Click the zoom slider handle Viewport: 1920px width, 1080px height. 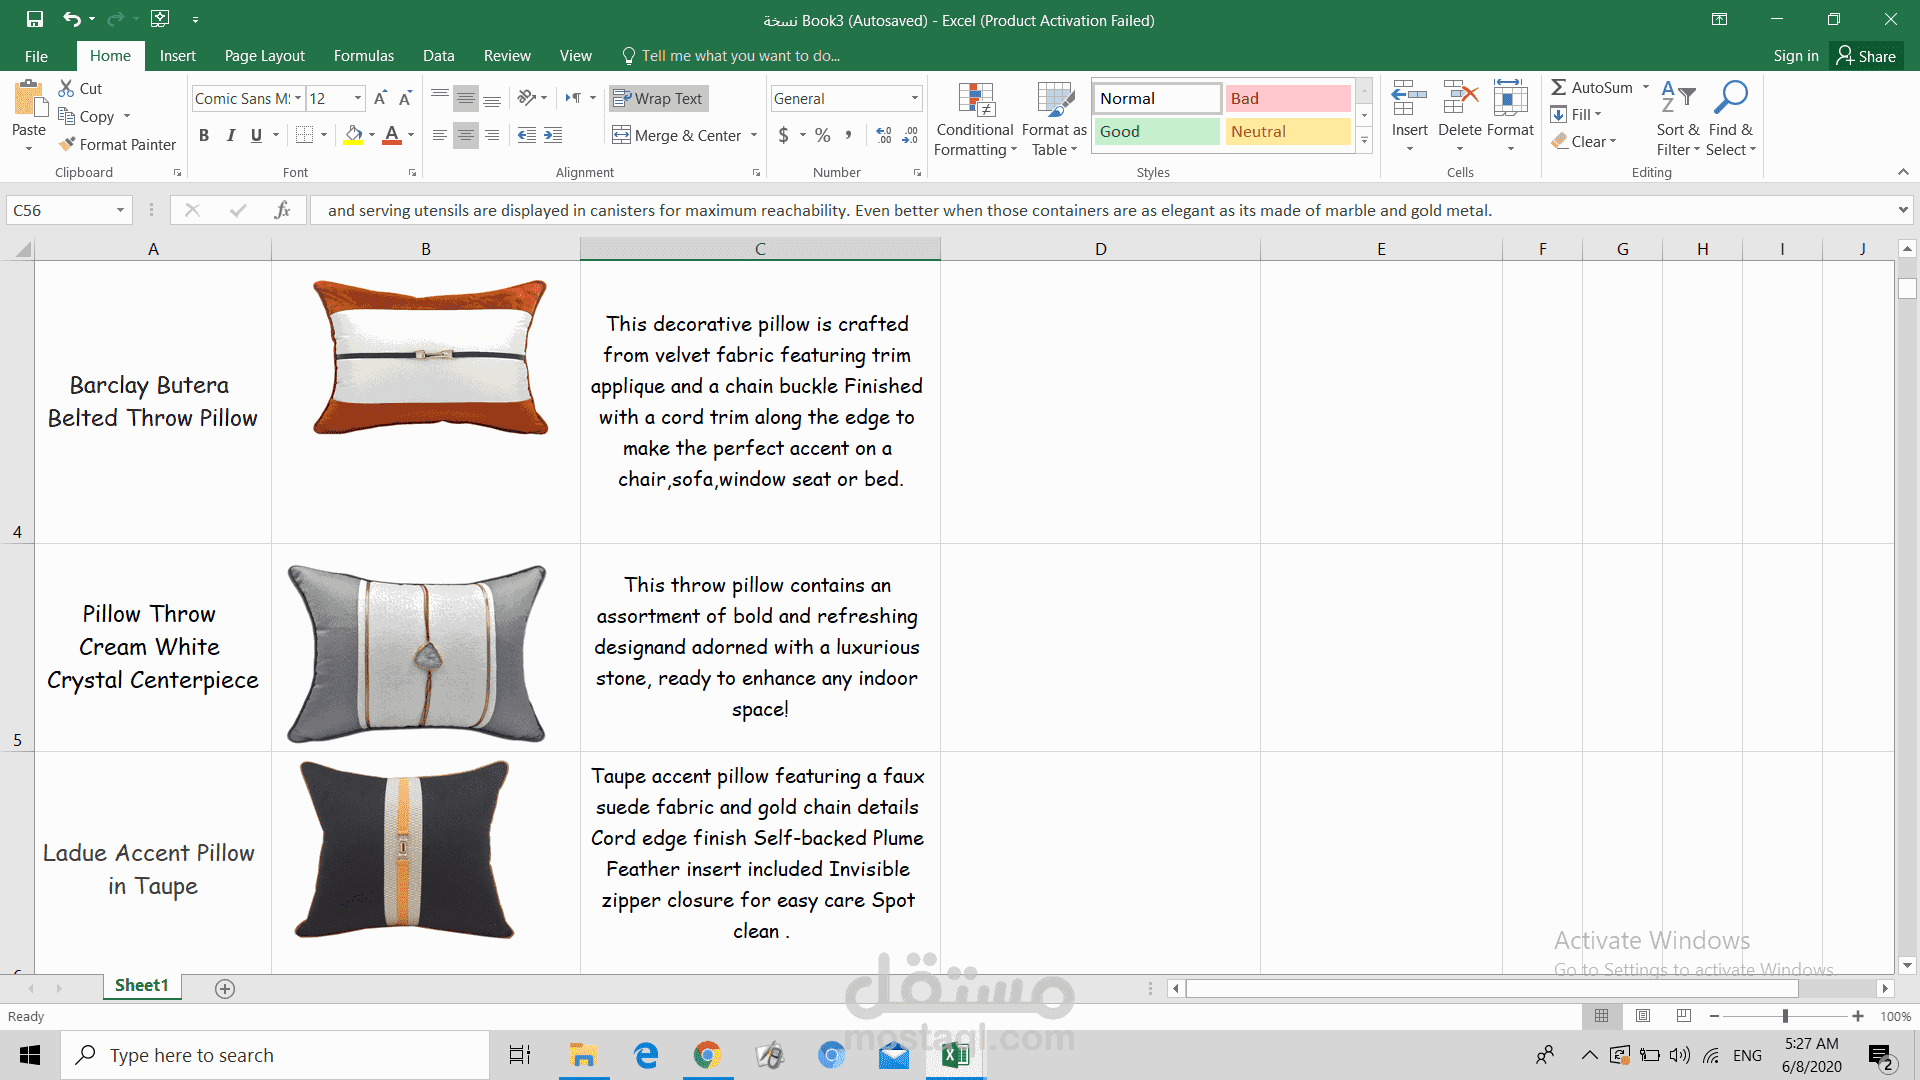pos(1785,1016)
